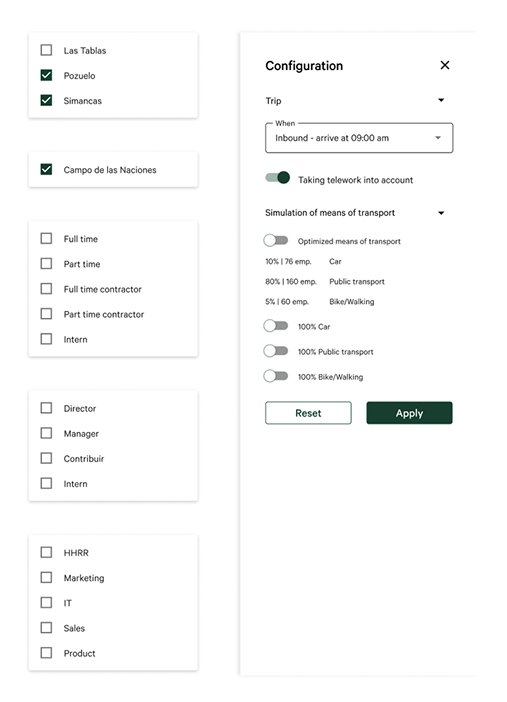This screenshot has height=702, width=507.
Task: Click the 'Public transport' share label
Action: click(x=357, y=282)
